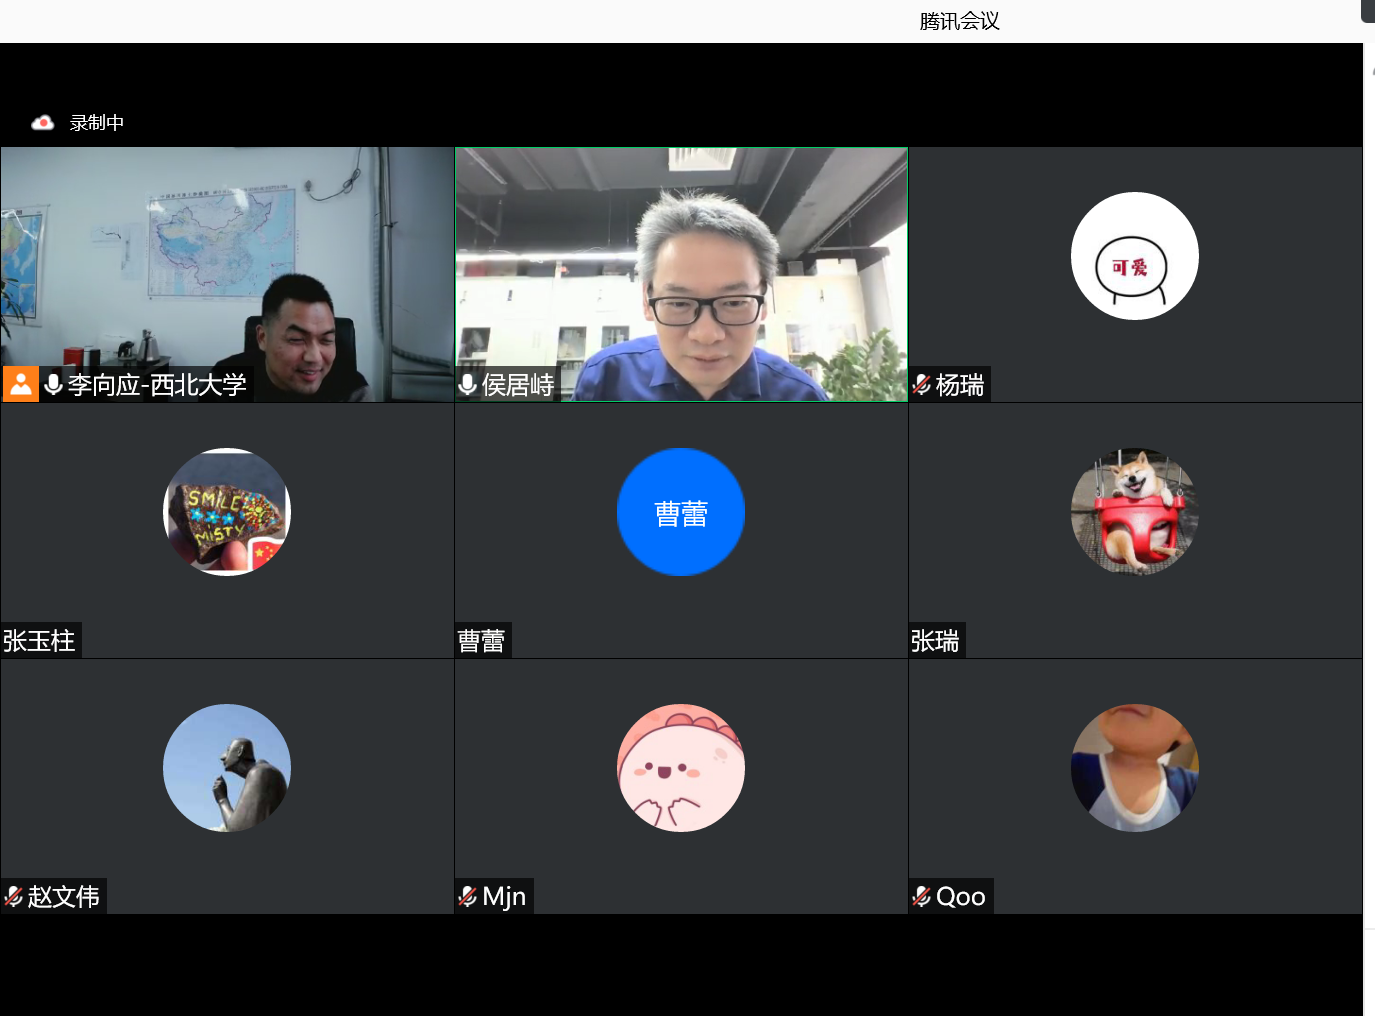Click the muted microphone icon beside Mjn
Image resolution: width=1375 pixels, height=1016 pixels.
click(468, 897)
